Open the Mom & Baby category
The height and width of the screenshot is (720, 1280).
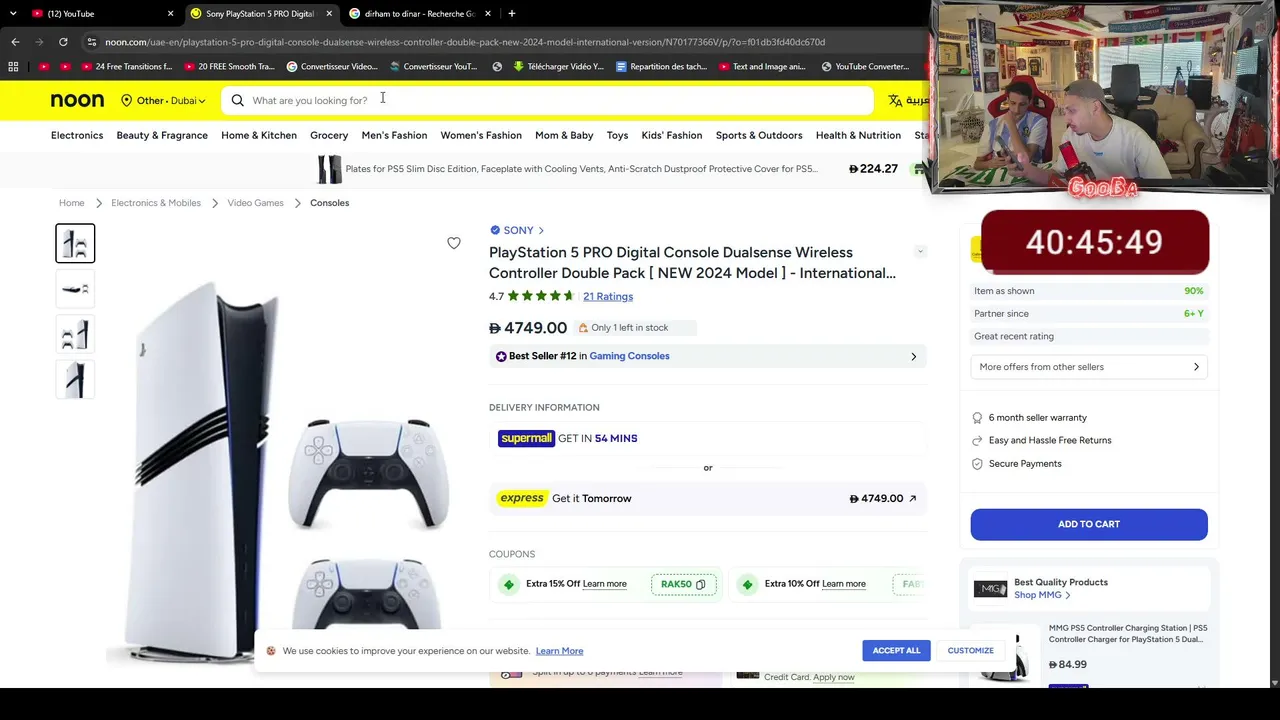(x=564, y=135)
